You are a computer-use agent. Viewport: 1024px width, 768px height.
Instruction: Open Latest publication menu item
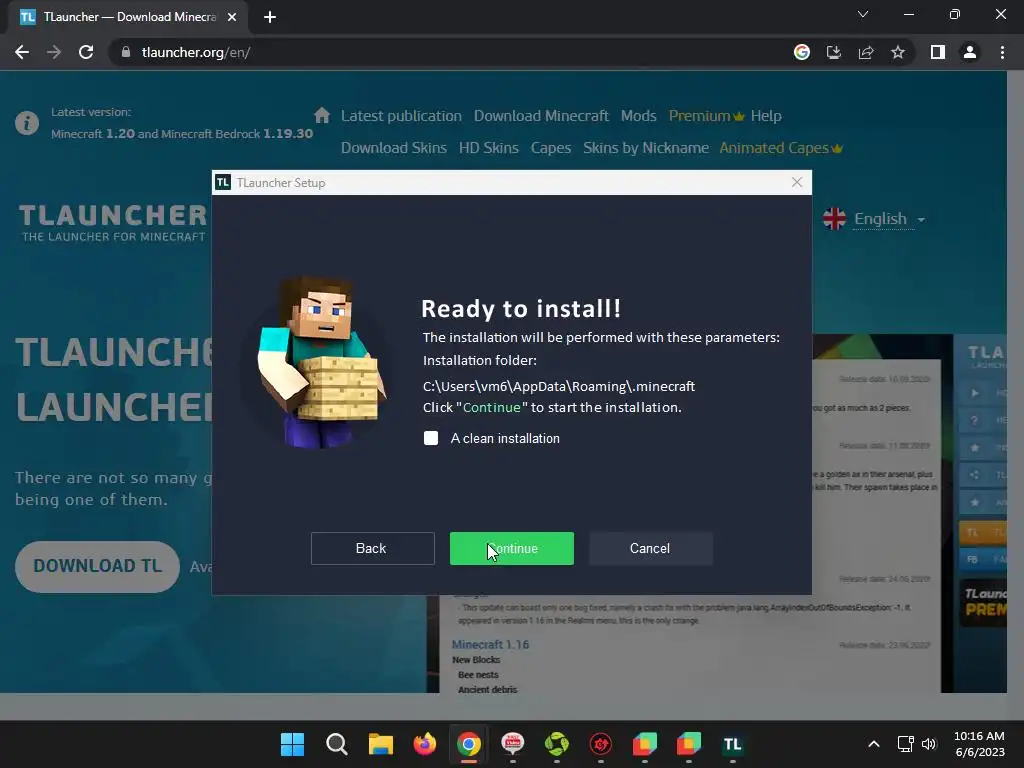point(401,116)
